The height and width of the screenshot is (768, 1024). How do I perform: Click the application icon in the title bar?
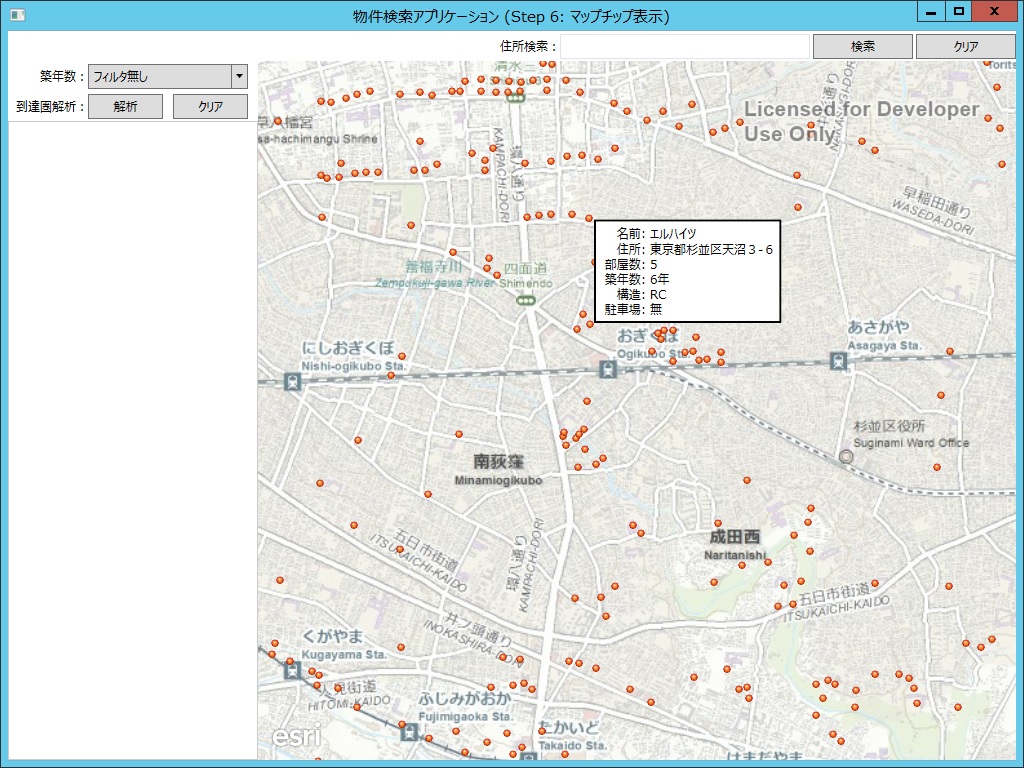click(18, 14)
